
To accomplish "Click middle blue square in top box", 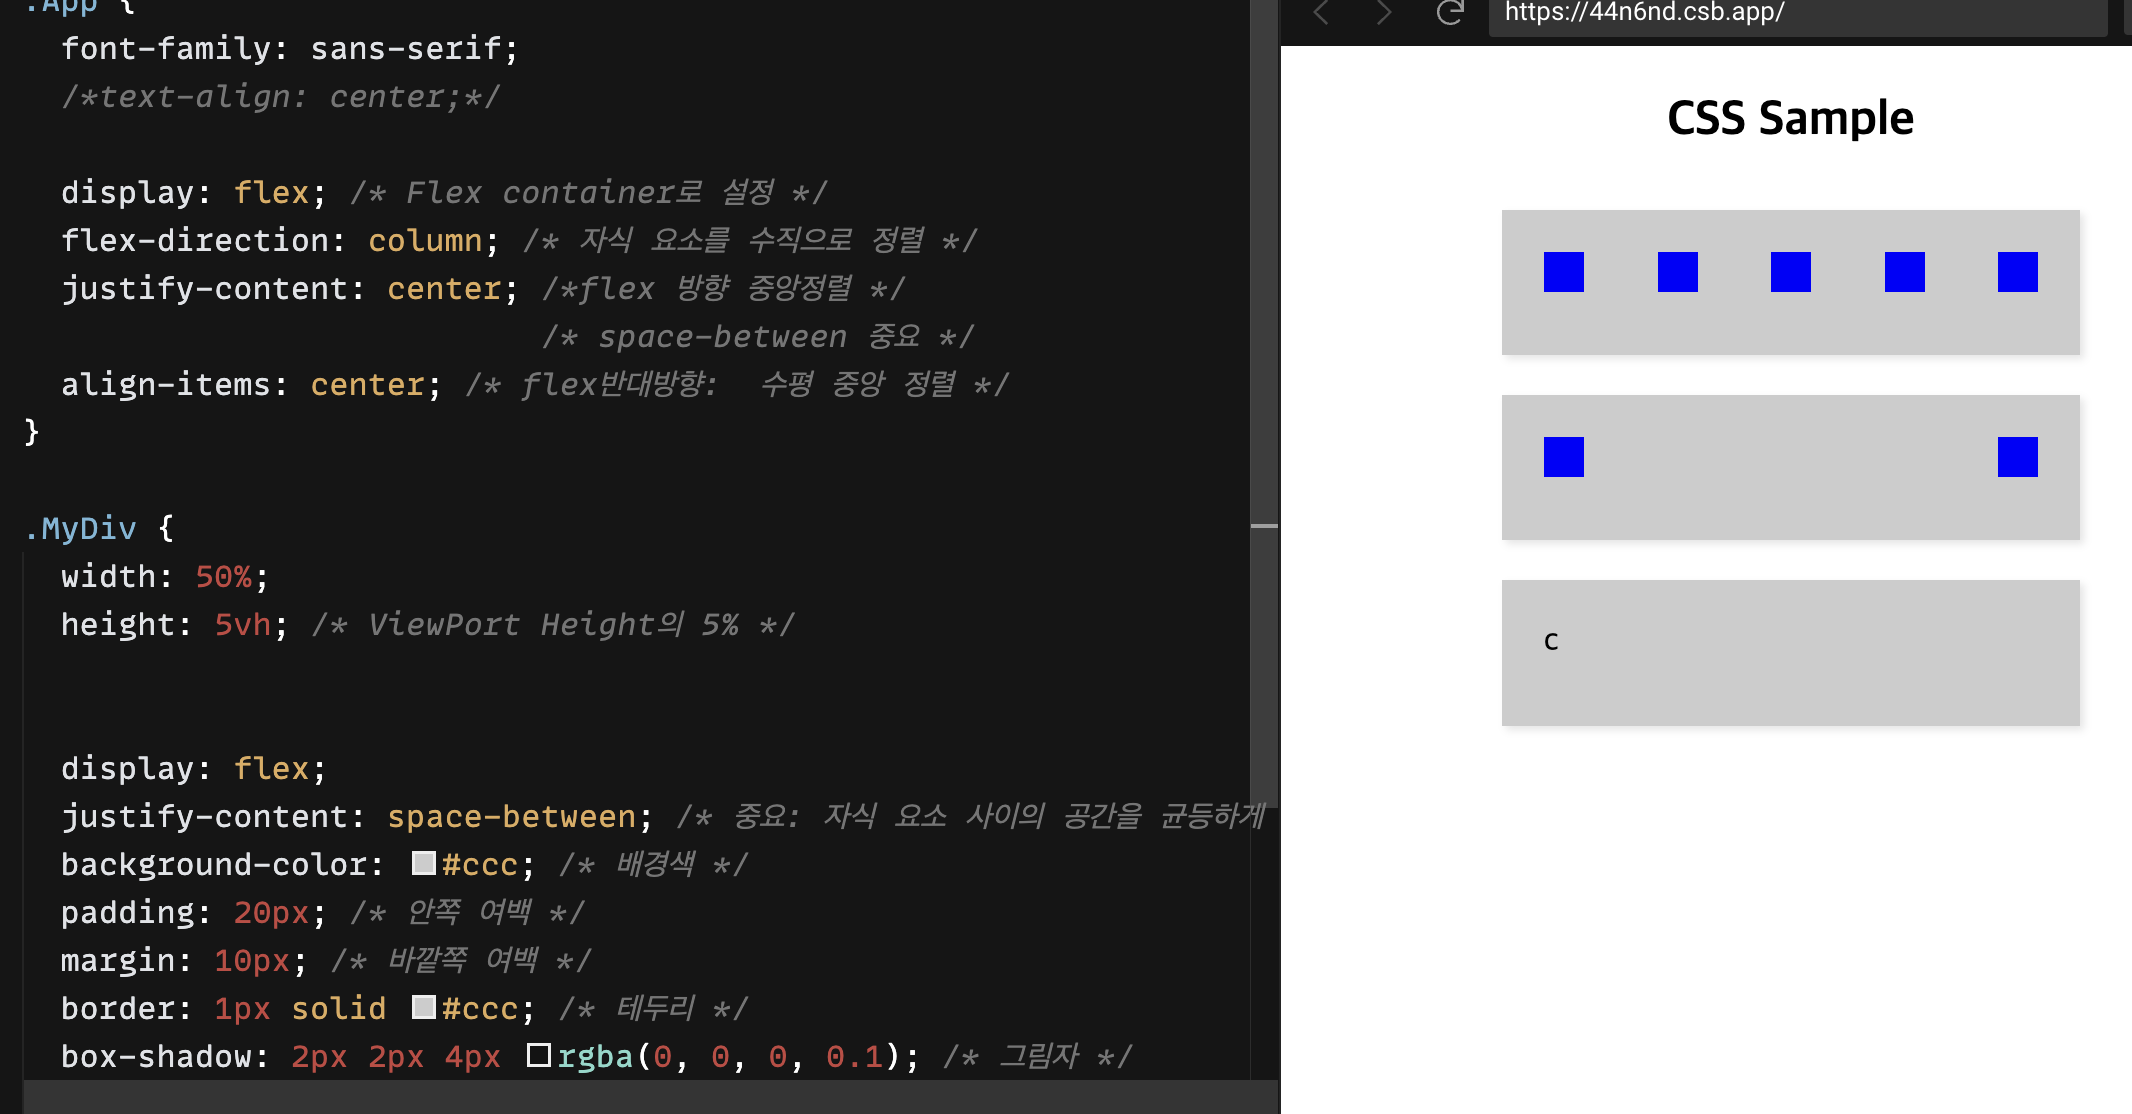I will coord(1791,272).
